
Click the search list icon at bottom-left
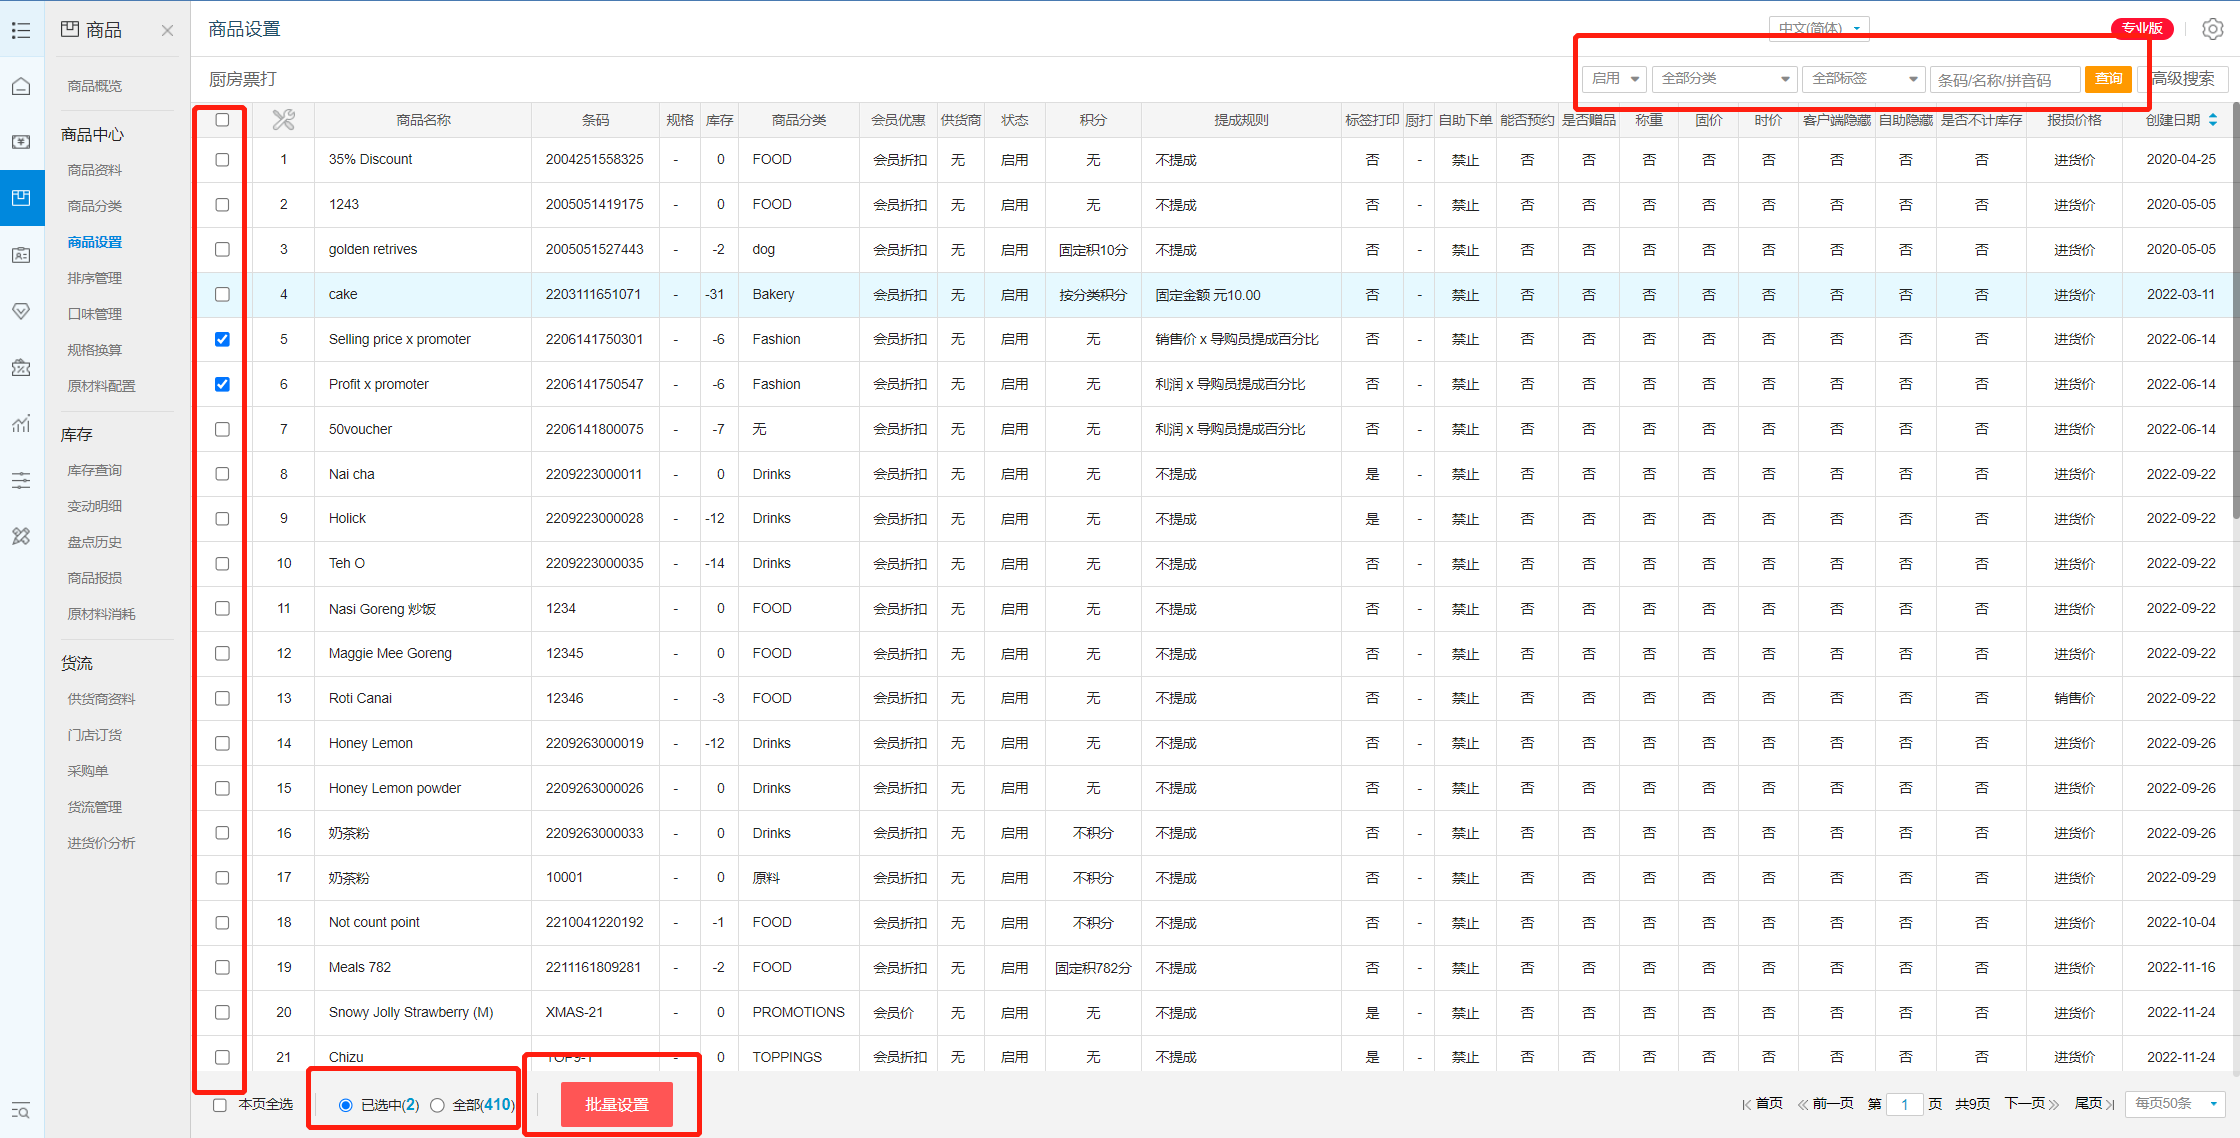pos(21,1110)
